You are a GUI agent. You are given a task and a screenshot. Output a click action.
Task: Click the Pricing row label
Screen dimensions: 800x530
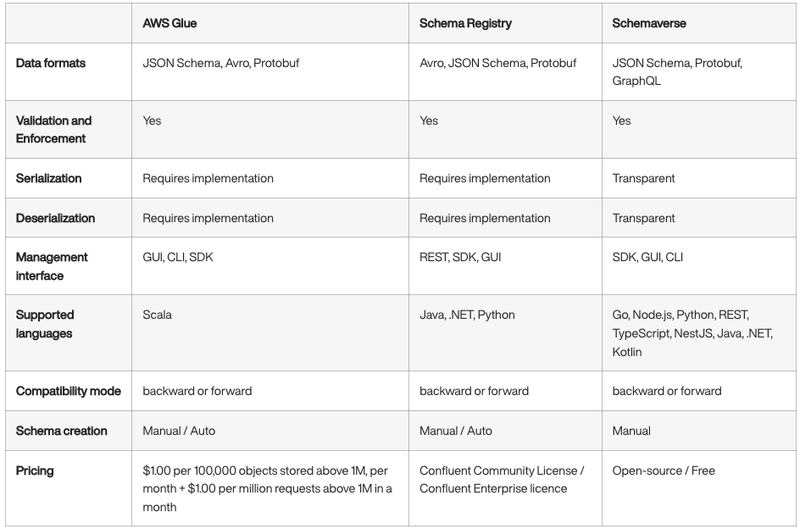[x=36, y=469]
